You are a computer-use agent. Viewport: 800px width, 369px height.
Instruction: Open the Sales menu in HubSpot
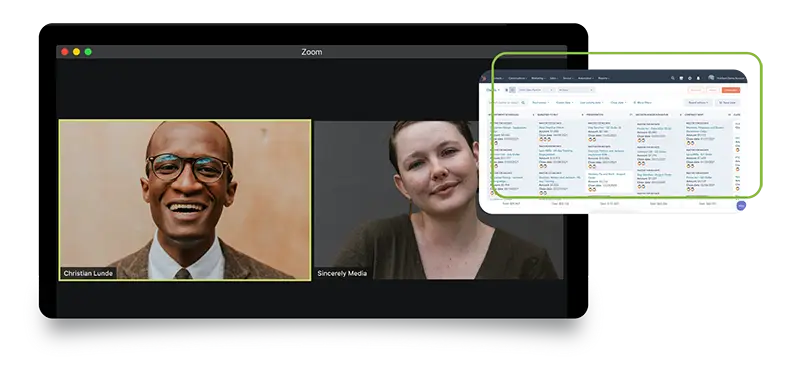[x=554, y=78]
